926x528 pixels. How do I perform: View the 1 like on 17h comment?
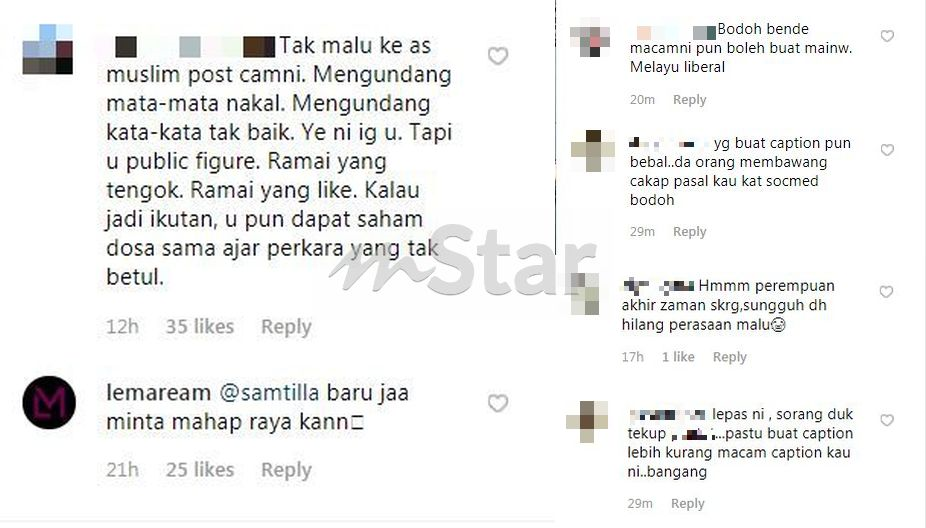coord(678,357)
